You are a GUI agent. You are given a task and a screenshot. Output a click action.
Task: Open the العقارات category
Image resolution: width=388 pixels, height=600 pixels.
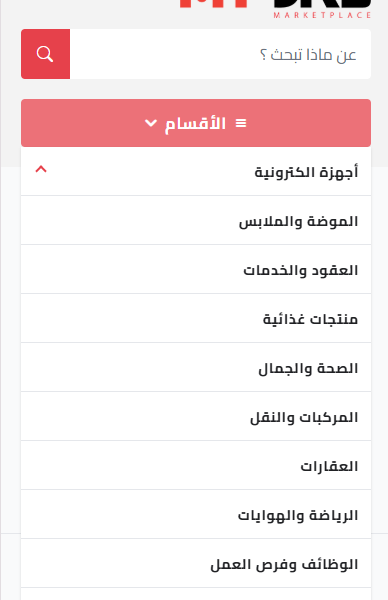tap(196, 465)
